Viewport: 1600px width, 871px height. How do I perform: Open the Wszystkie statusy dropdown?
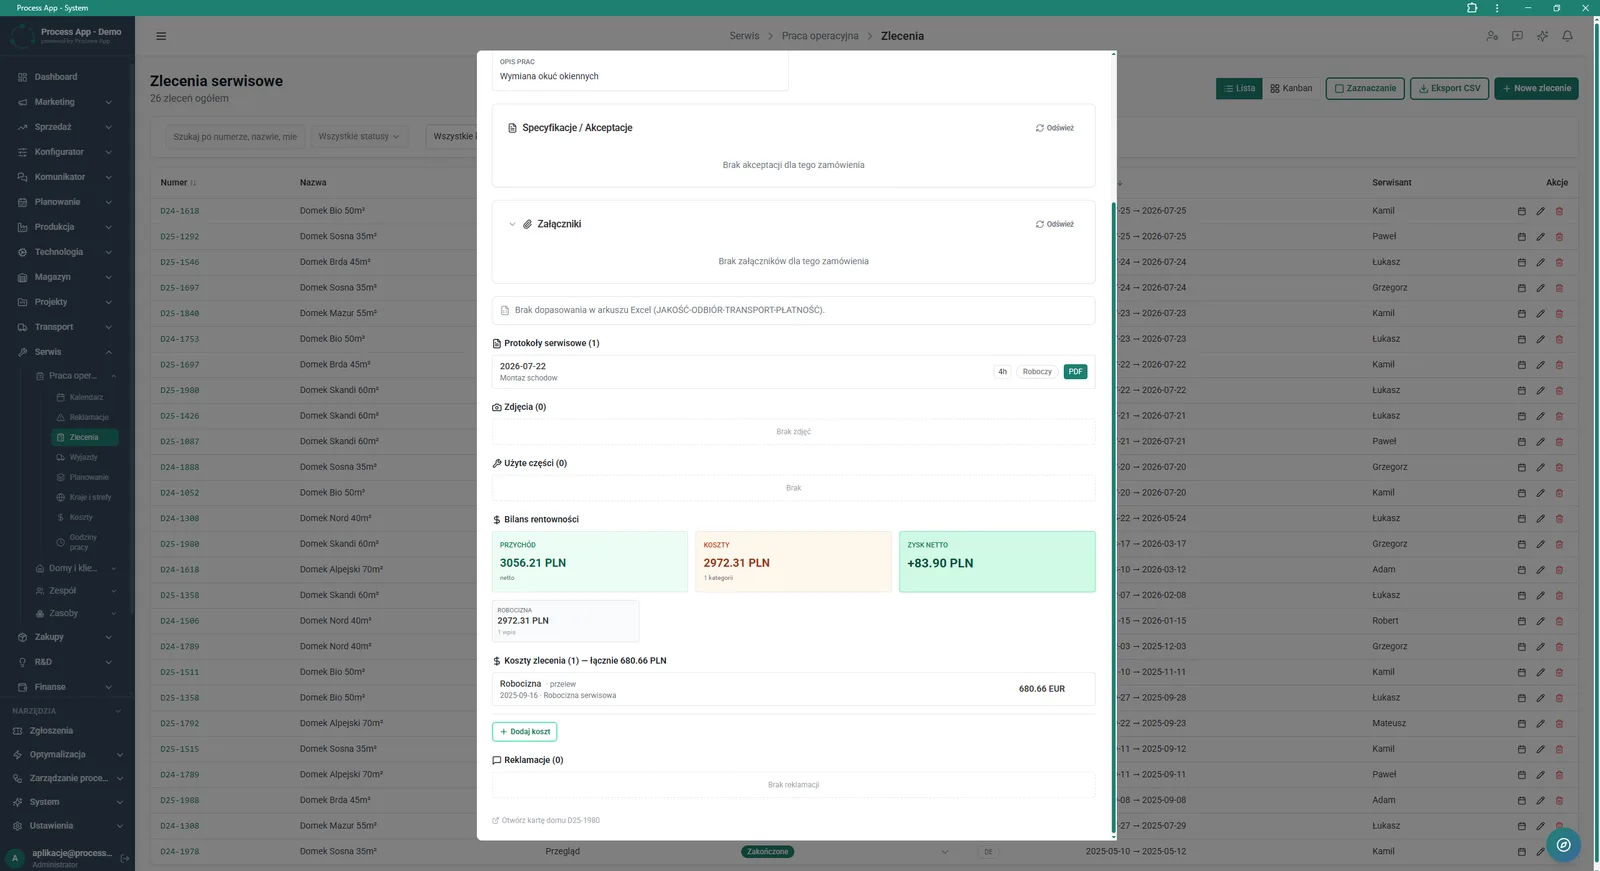pyautogui.click(x=359, y=137)
